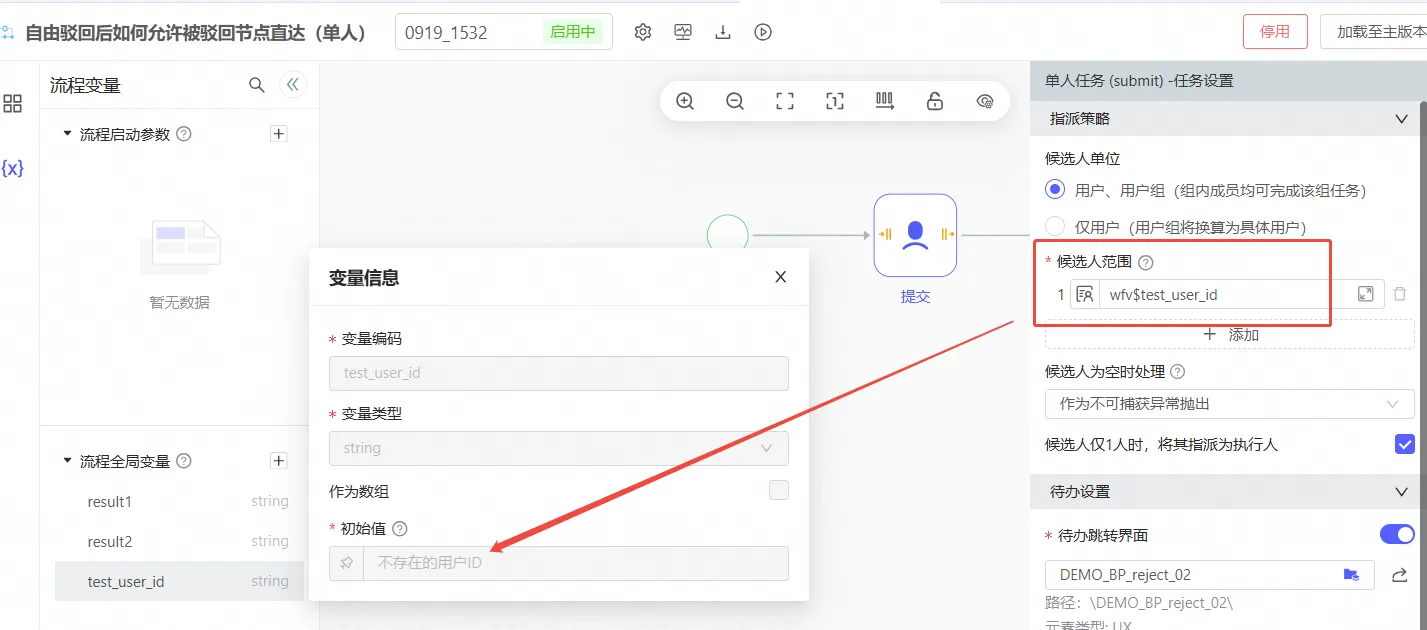This screenshot has width=1427, height=630.
Task: Collapse the 流程全局变量 tree section
Action: point(67,461)
